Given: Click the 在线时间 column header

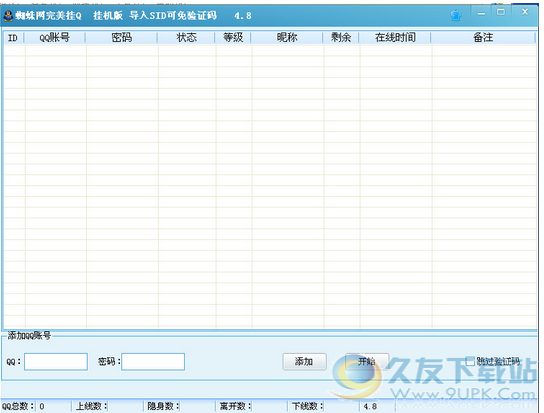Looking at the screenshot, I should [x=395, y=37].
